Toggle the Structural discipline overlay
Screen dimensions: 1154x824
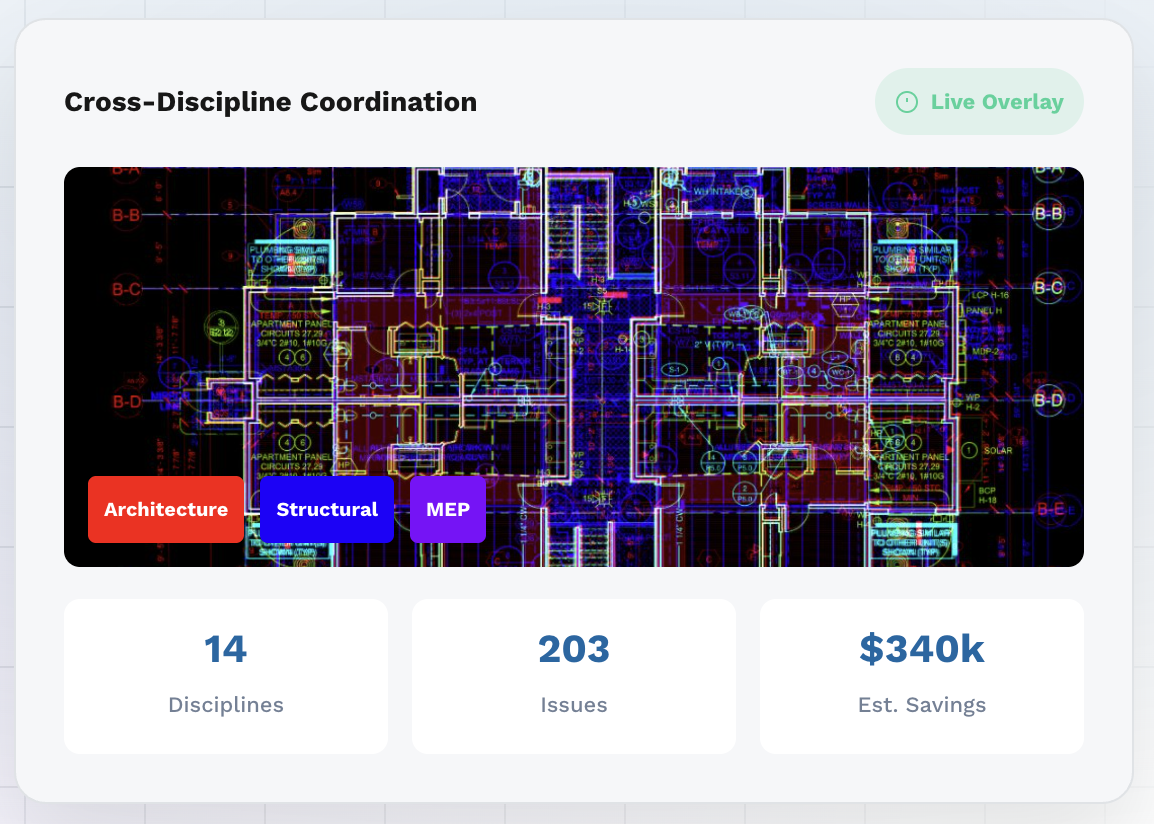click(x=326, y=509)
